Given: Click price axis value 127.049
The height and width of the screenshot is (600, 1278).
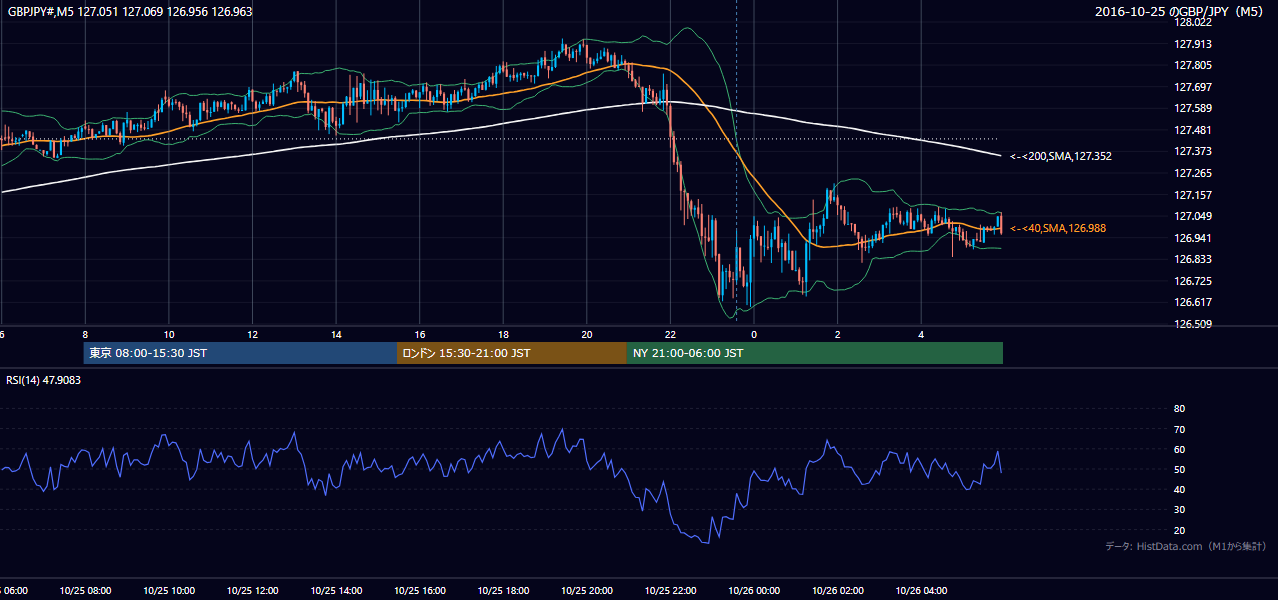Looking at the screenshot, I should pyautogui.click(x=1192, y=216).
